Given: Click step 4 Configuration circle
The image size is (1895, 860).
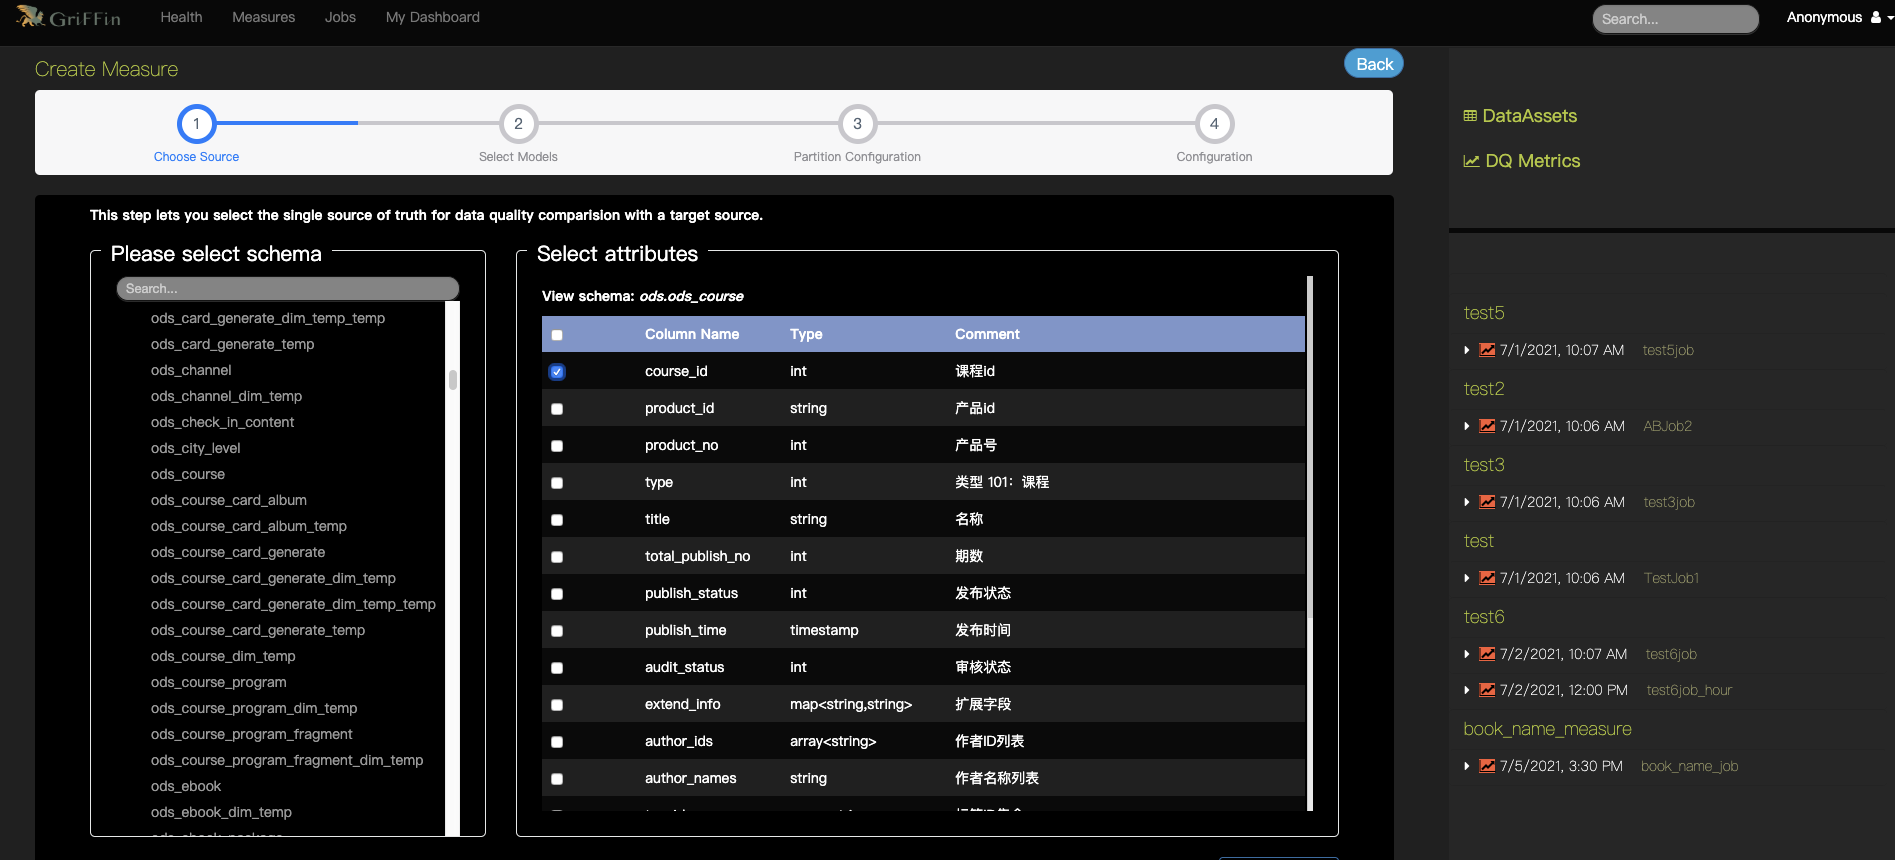Looking at the screenshot, I should coord(1214,124).
